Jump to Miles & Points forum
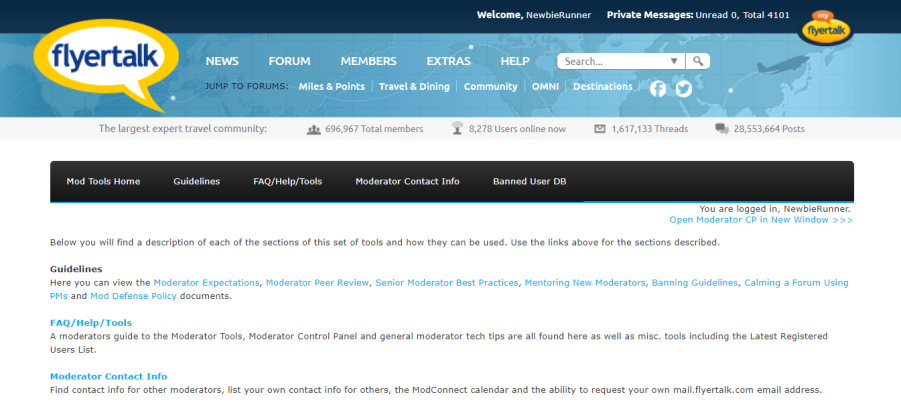Screen dimensions: 901x413 pyautogui.click(x=331, y=87)
